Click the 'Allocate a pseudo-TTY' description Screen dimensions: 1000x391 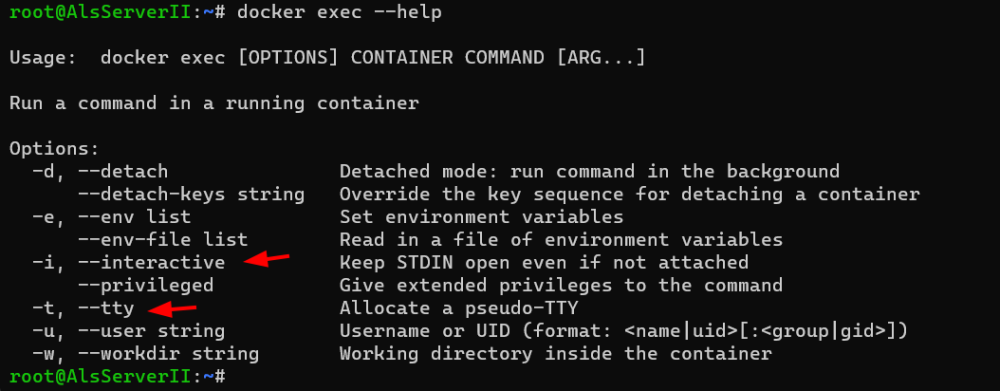coord(459,308)
